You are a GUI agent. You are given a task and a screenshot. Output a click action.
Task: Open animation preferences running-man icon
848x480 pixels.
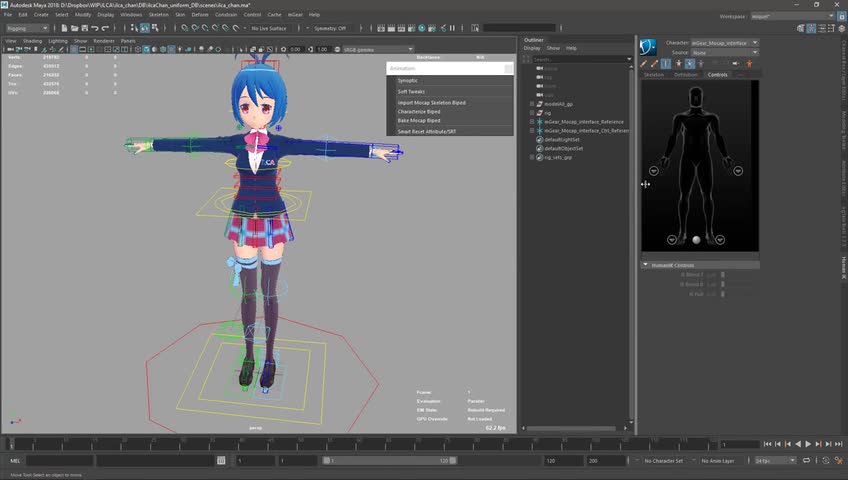(x=839, y=461)
